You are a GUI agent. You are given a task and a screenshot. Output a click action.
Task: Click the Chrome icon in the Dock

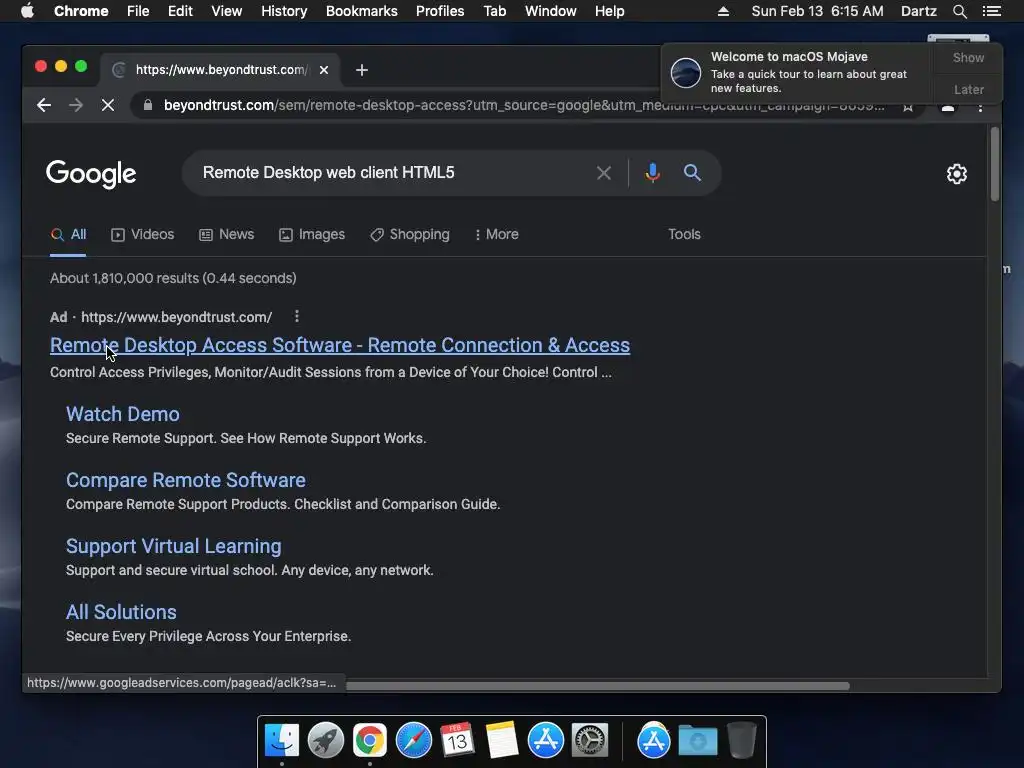(370, 741)
